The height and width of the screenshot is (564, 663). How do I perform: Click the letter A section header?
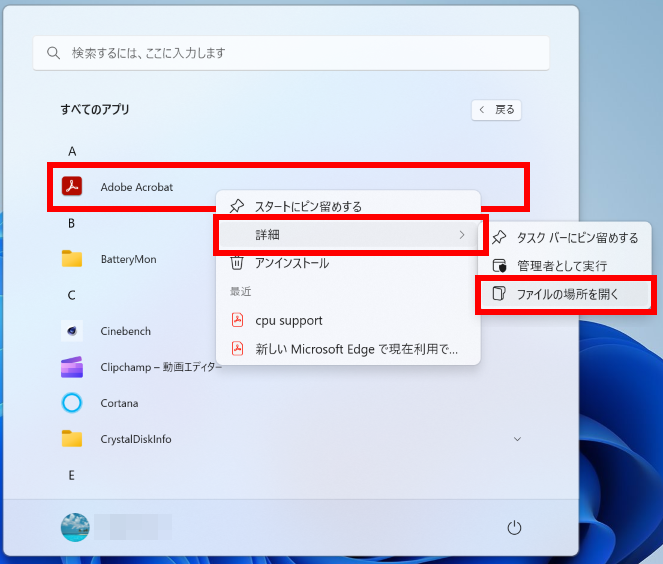coord(72,151)
